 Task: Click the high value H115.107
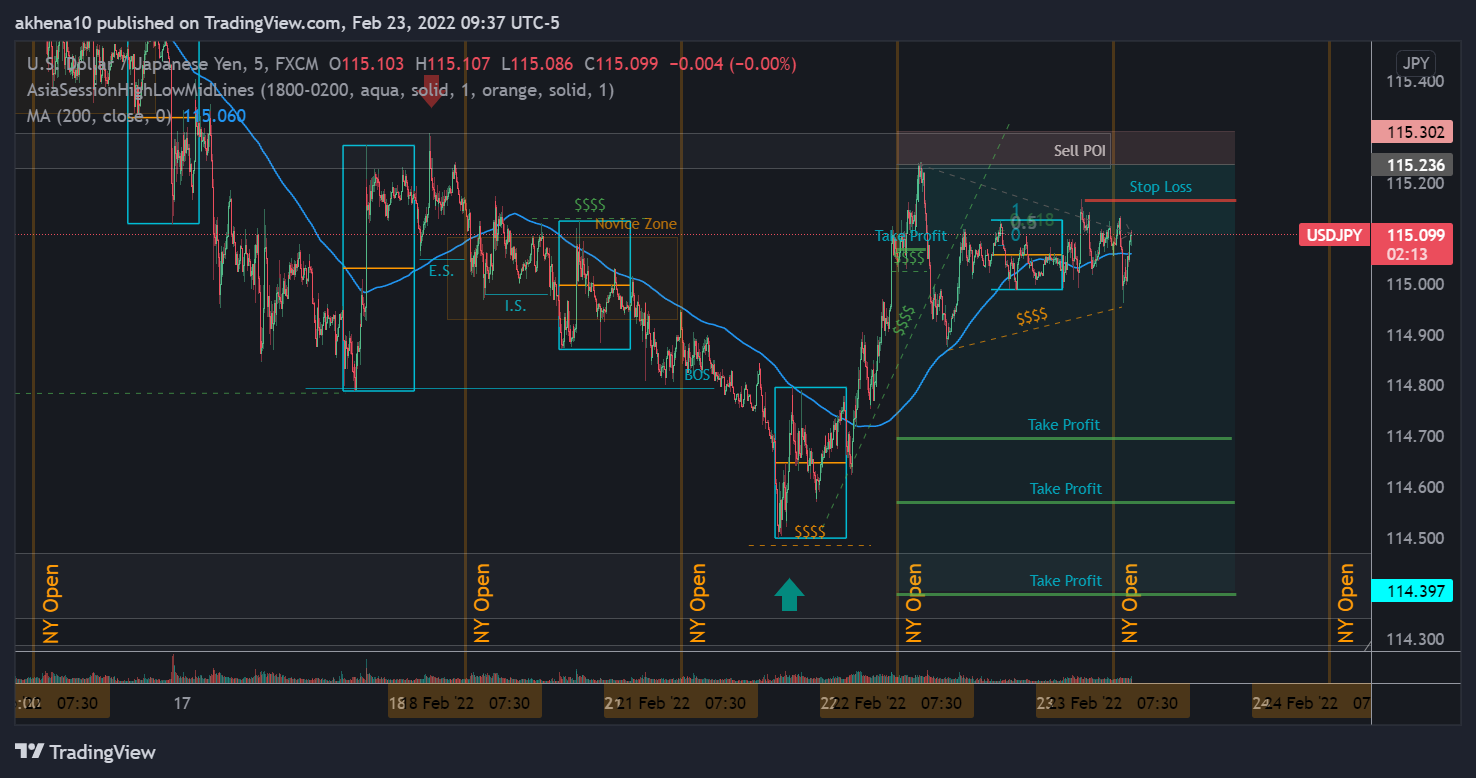coord(453,64)
